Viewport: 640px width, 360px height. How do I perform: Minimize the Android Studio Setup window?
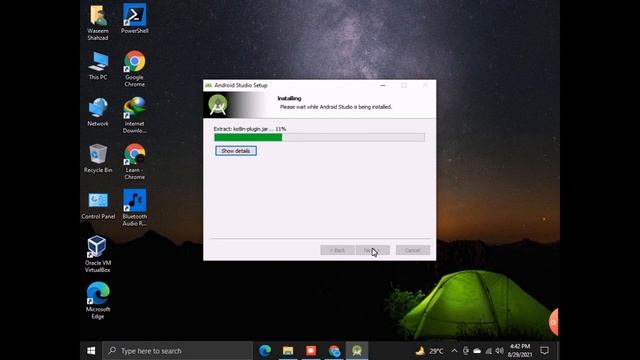382,85
